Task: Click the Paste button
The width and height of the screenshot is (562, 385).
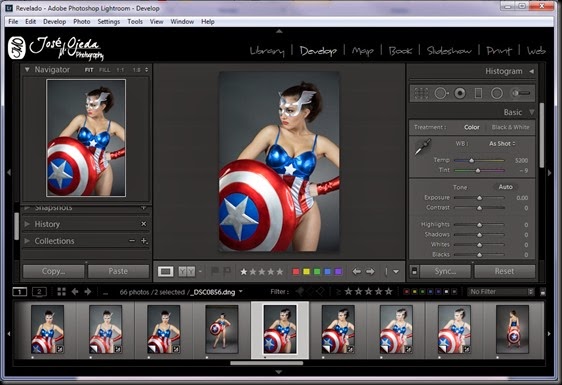Action: 118,271
